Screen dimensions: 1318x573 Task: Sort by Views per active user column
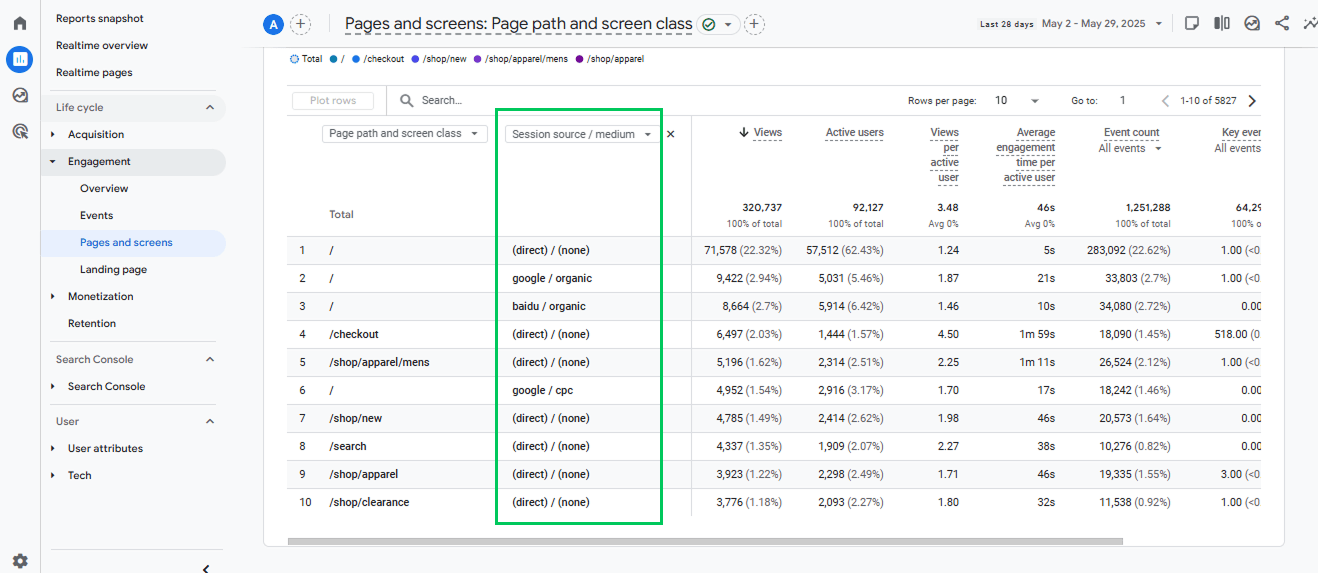click(944, 155)
